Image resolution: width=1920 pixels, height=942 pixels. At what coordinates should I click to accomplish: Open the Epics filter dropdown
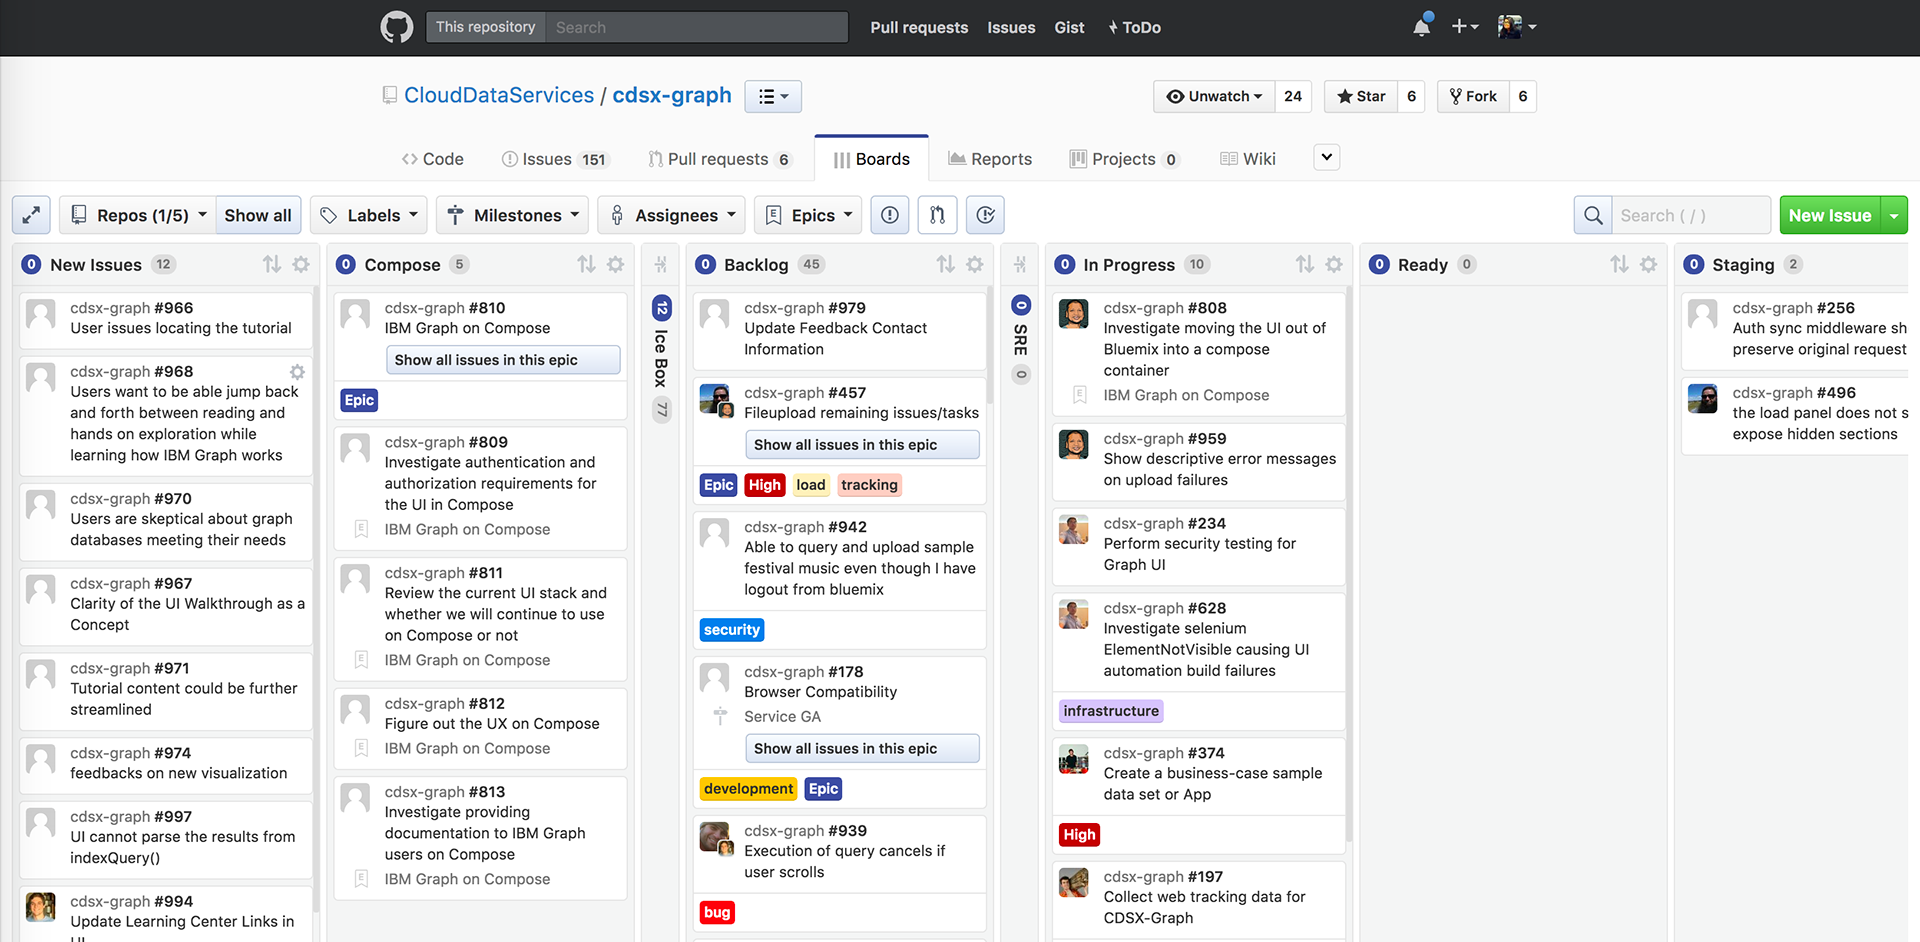pos(808,215)
